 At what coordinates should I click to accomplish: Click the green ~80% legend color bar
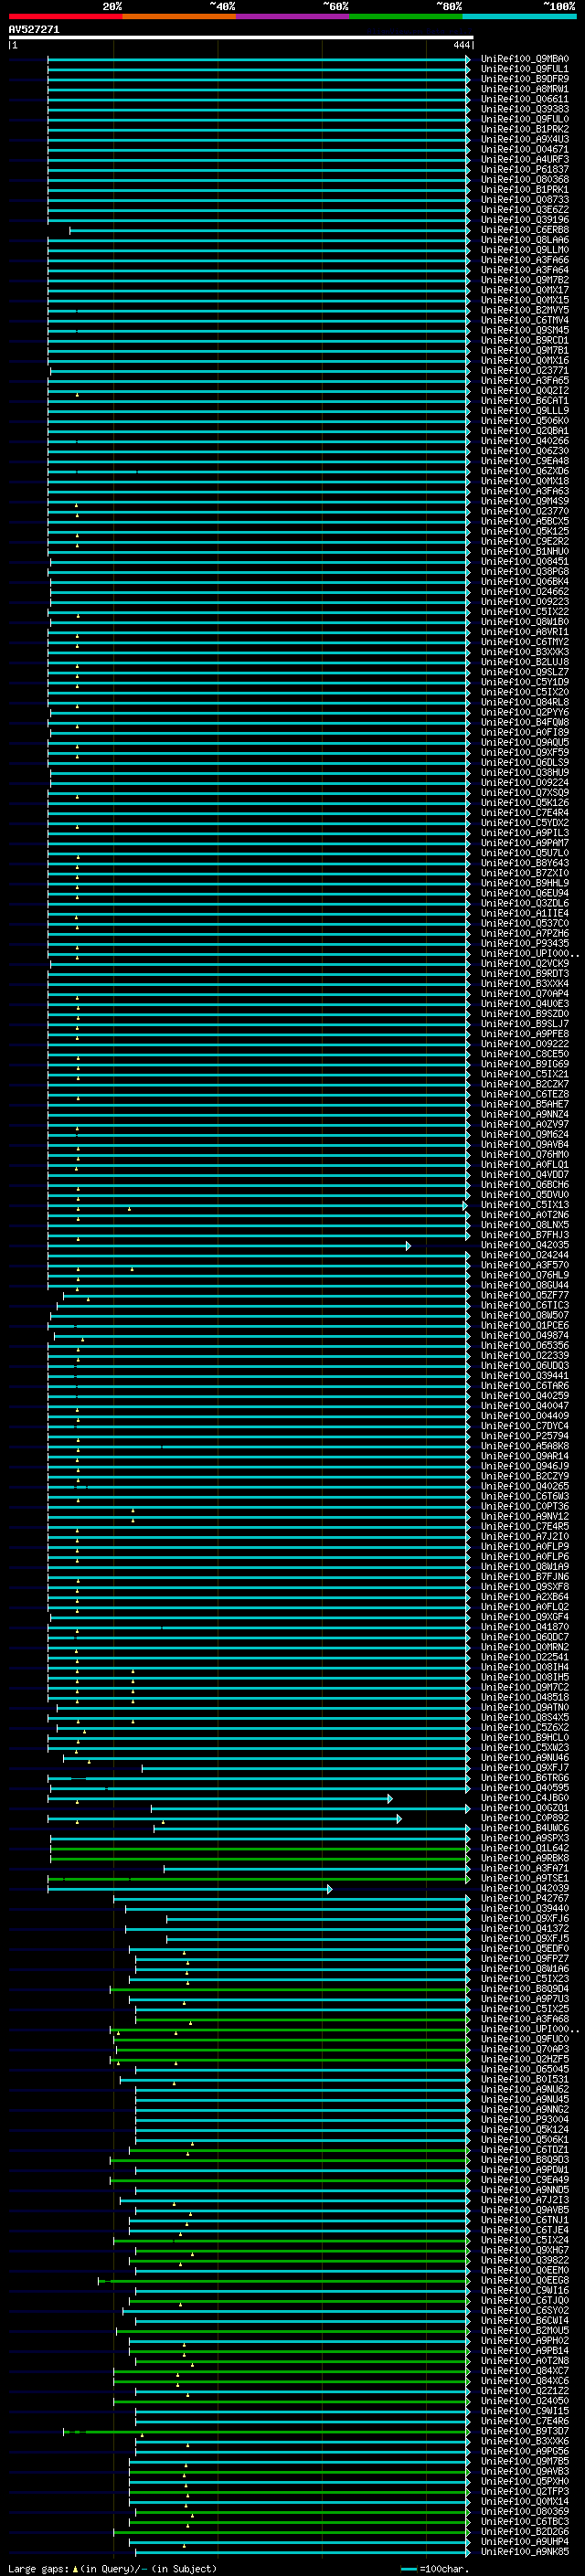pyautogui.click(x=406, y=16)
